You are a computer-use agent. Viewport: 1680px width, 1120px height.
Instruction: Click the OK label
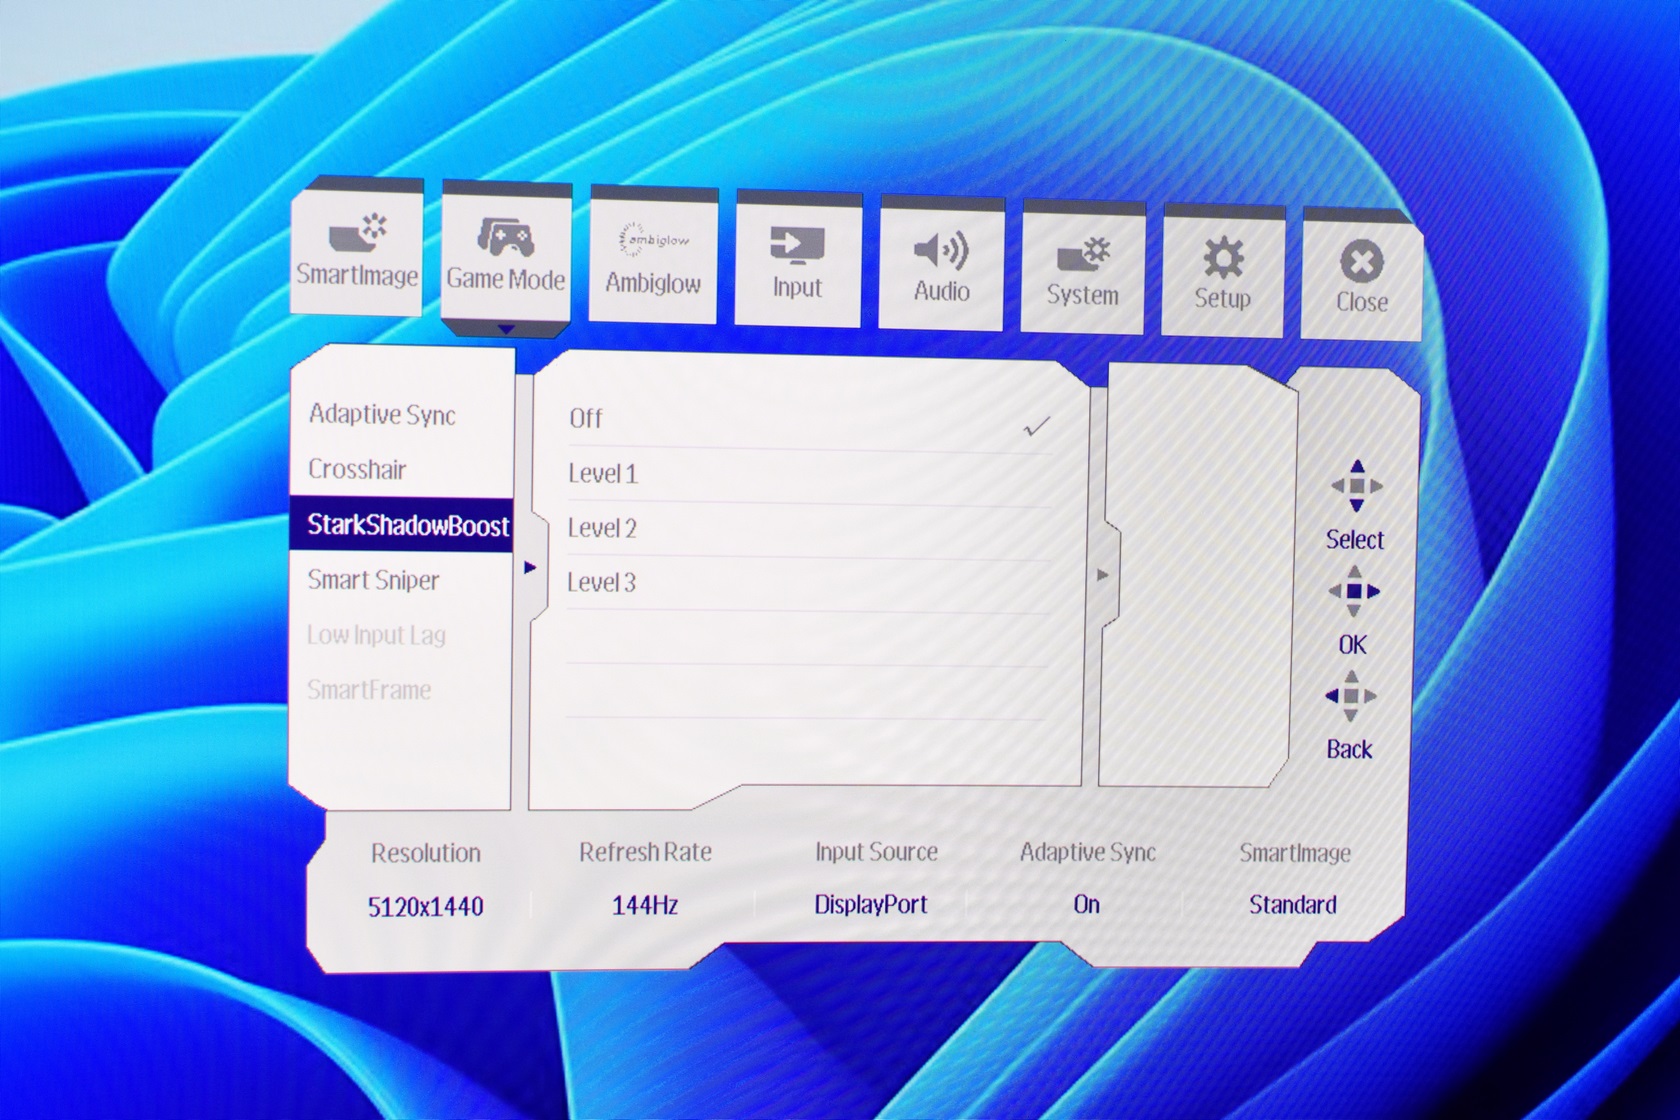pos(1352,645)
